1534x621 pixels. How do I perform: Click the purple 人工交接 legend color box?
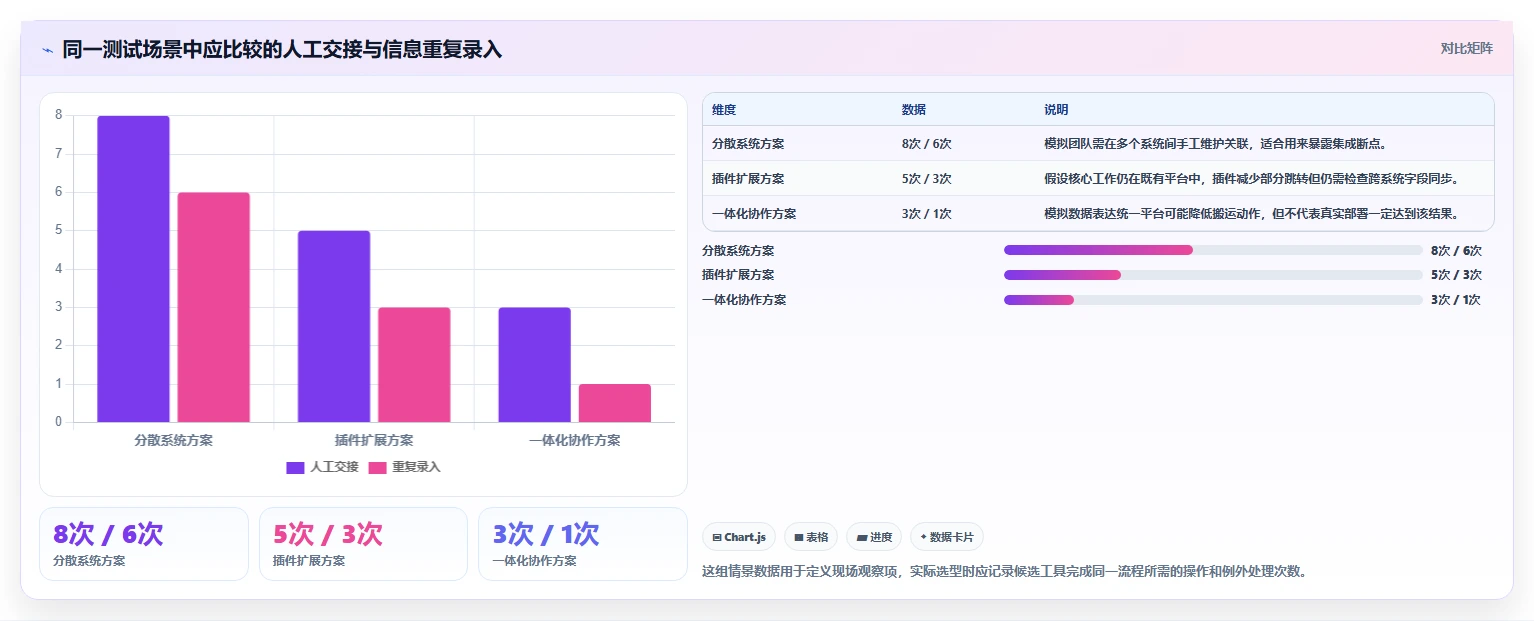pos(295,468)
